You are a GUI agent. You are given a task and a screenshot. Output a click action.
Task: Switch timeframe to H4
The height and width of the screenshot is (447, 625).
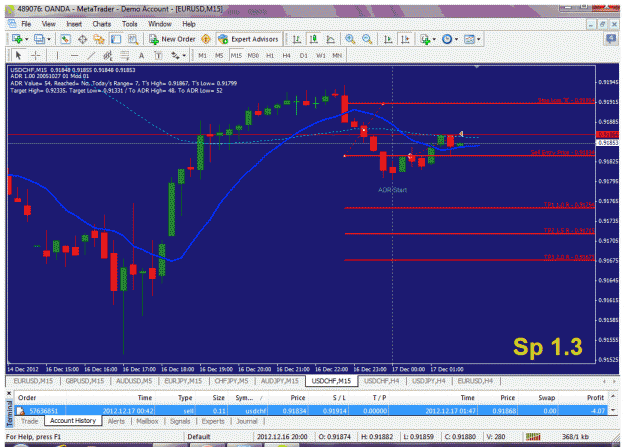287,55
